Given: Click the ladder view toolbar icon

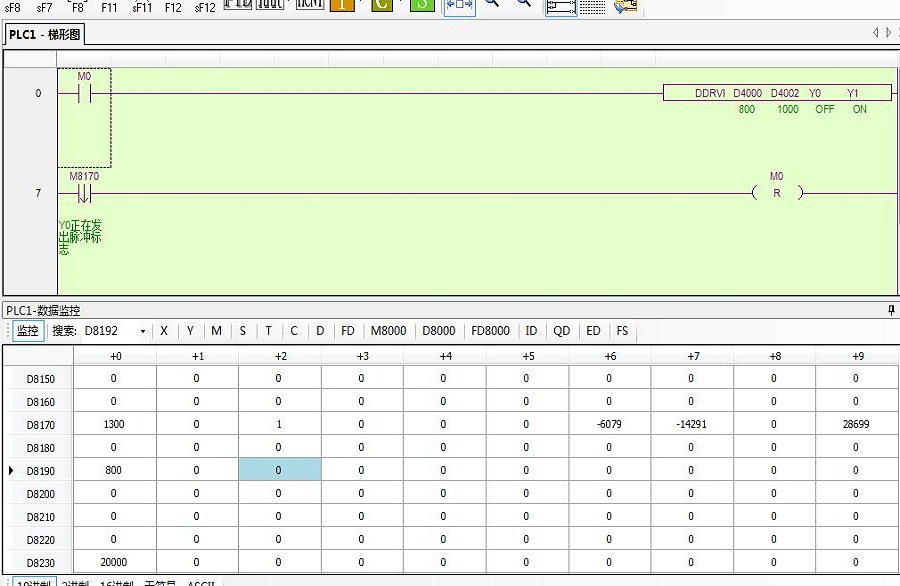Looking at the screenshot, I should click(x=560, y=6).
